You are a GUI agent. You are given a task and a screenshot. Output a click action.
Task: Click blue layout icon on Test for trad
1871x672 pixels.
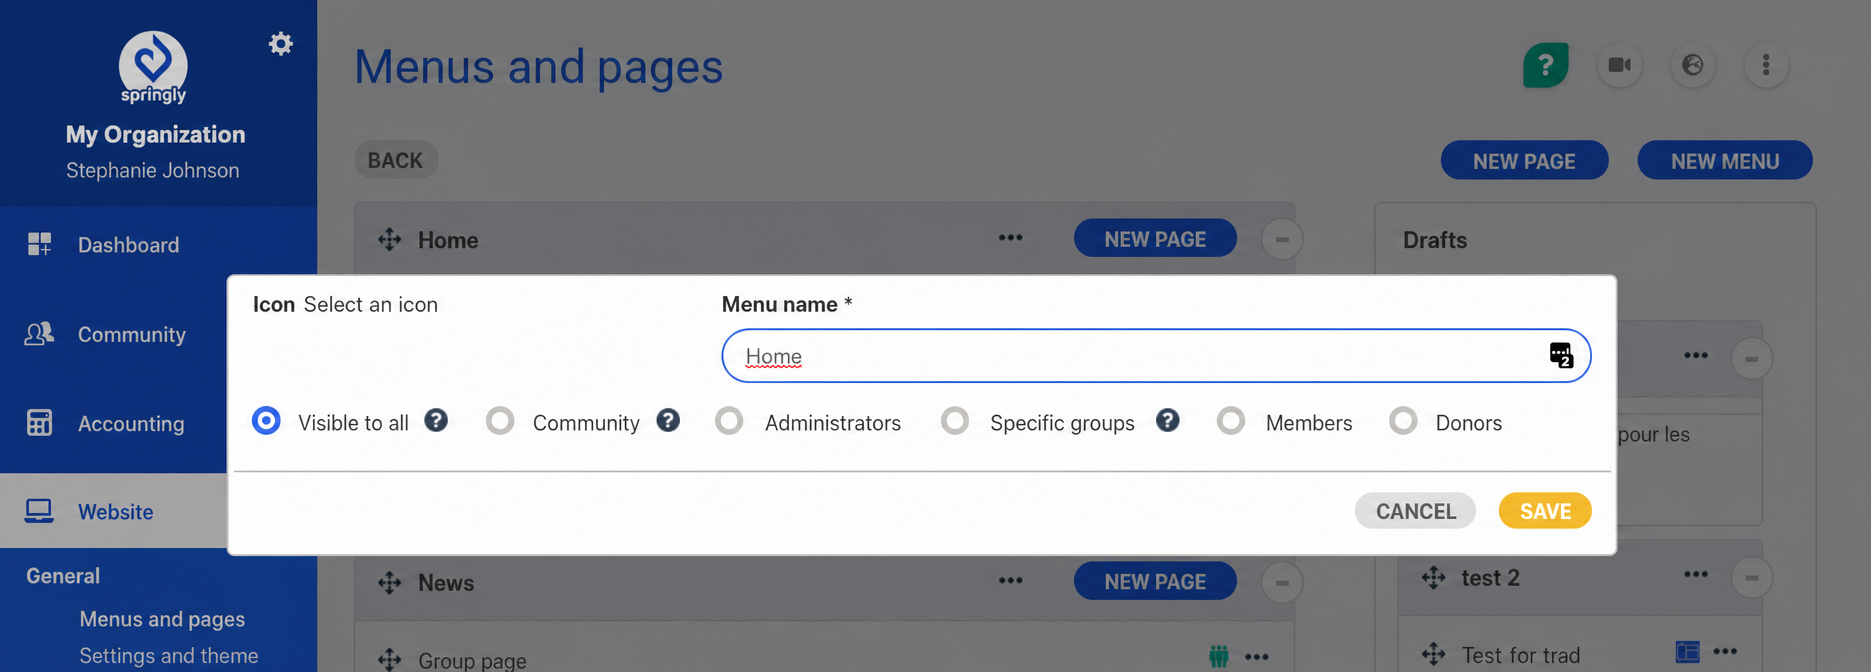[x=1687, y=652]
